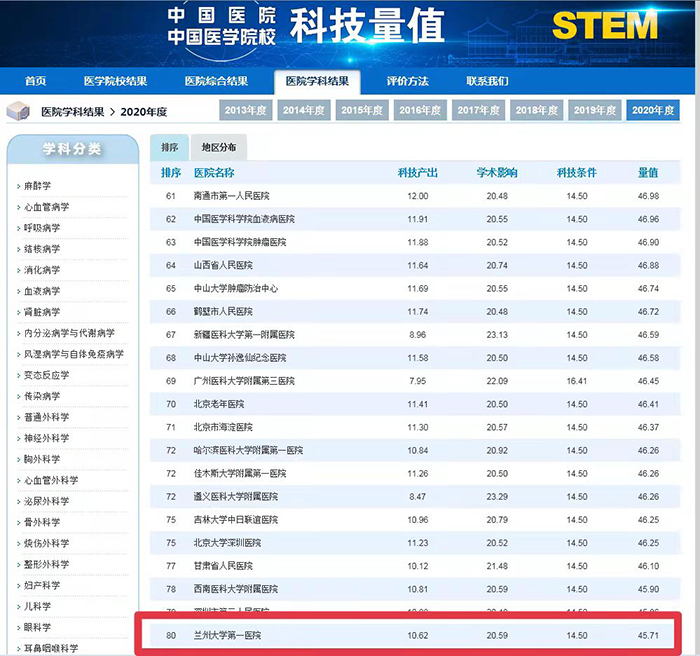Open the 首页 navigation tab
Screen dimensions: 700x656
point(36,81)
